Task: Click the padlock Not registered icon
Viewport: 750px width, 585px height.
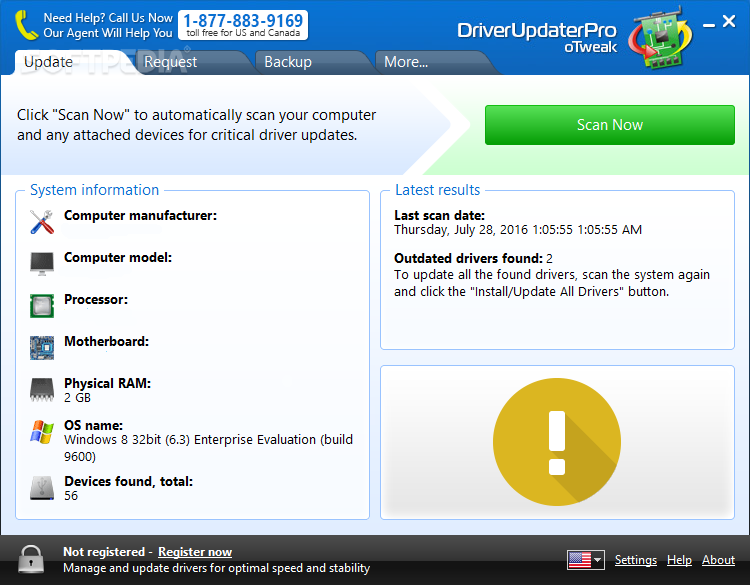Action: 31,559
